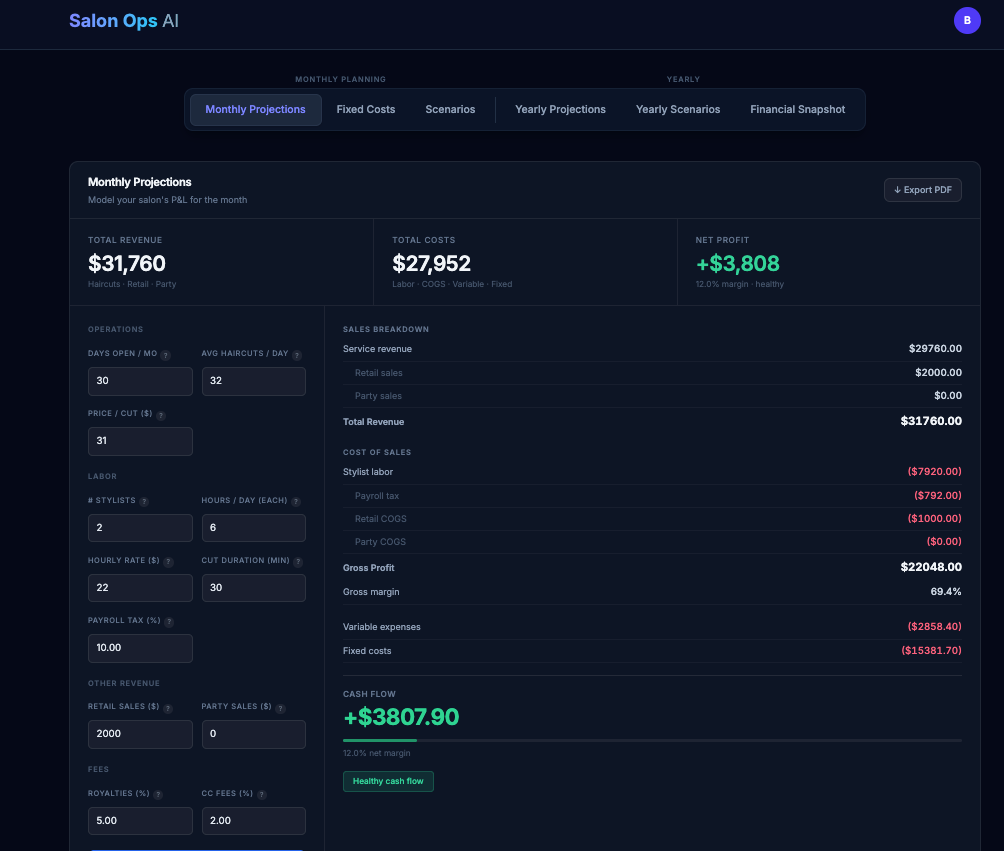
Task: Show help icon for Retail Sales
Action: tap(168, 709)
